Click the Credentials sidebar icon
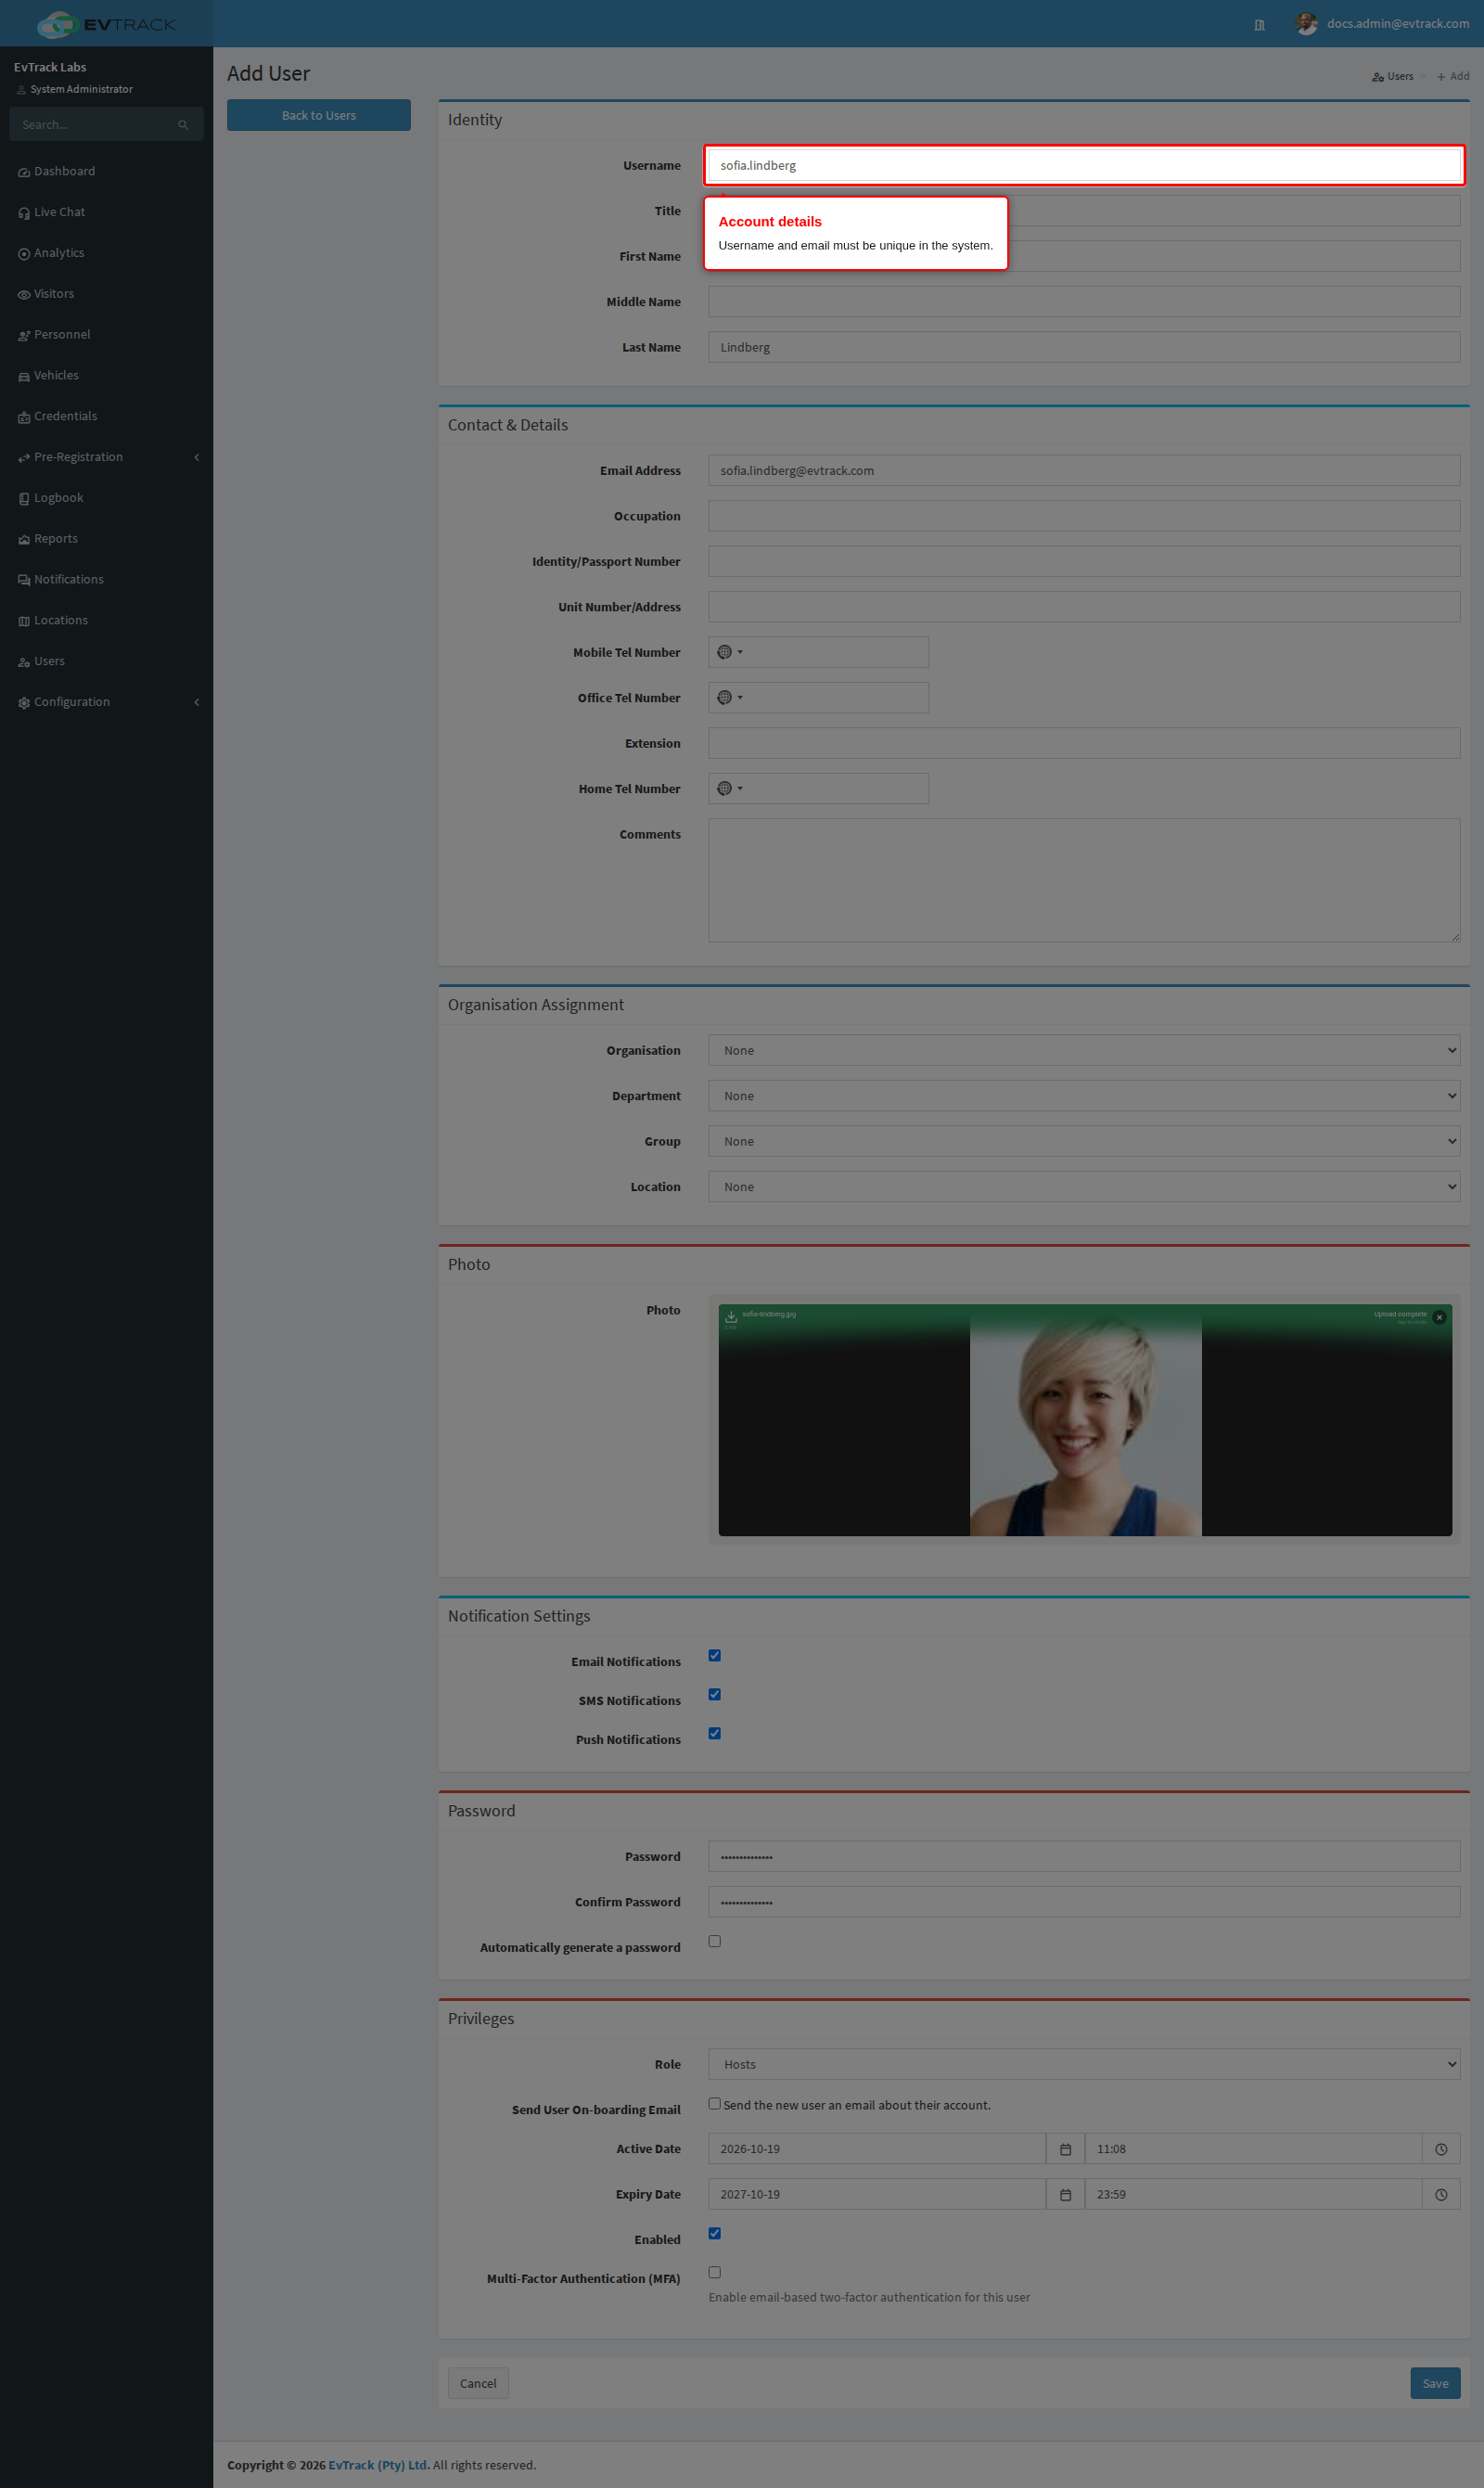 [x=24, y=417]
